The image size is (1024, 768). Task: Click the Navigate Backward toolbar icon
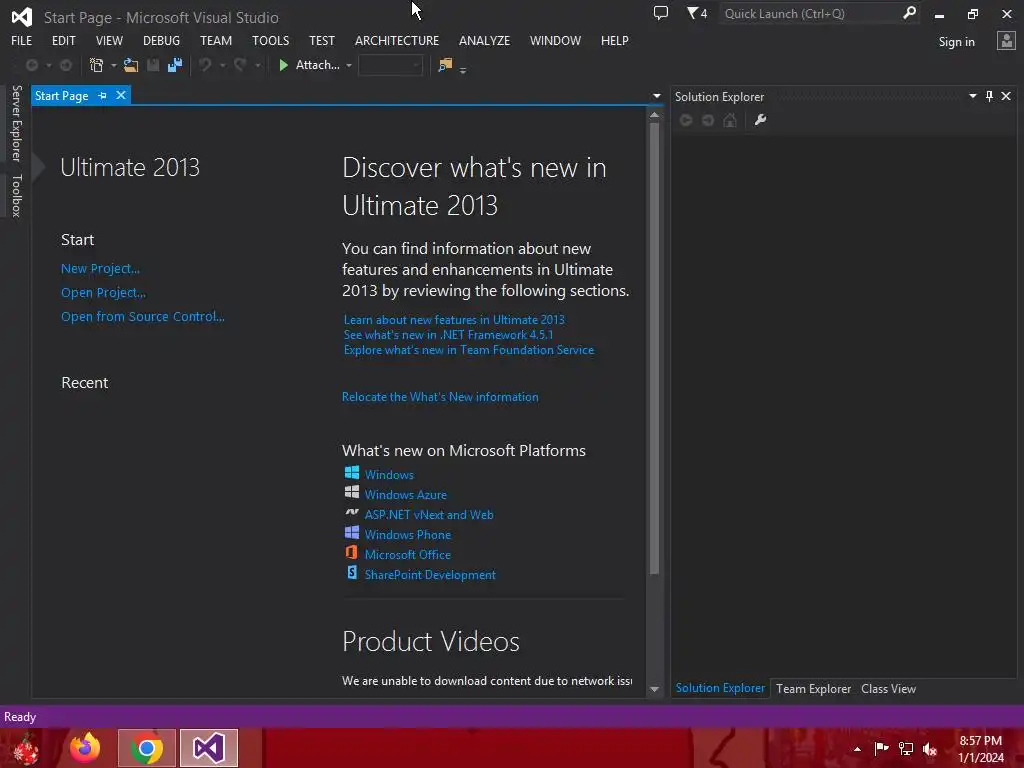31,65
